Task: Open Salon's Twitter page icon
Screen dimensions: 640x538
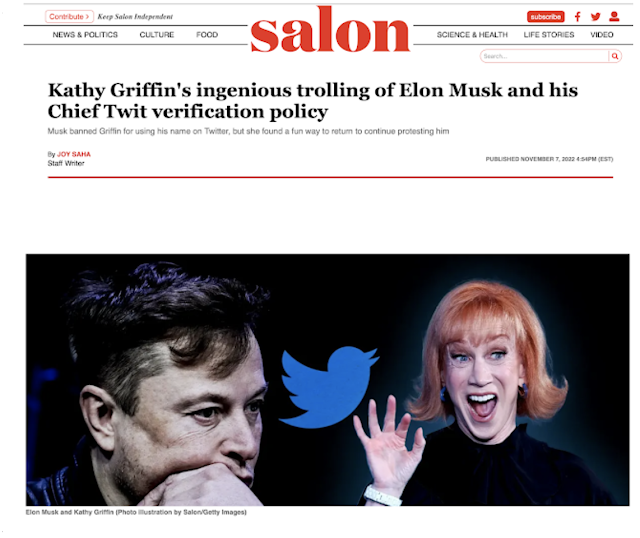Action: 596,17
